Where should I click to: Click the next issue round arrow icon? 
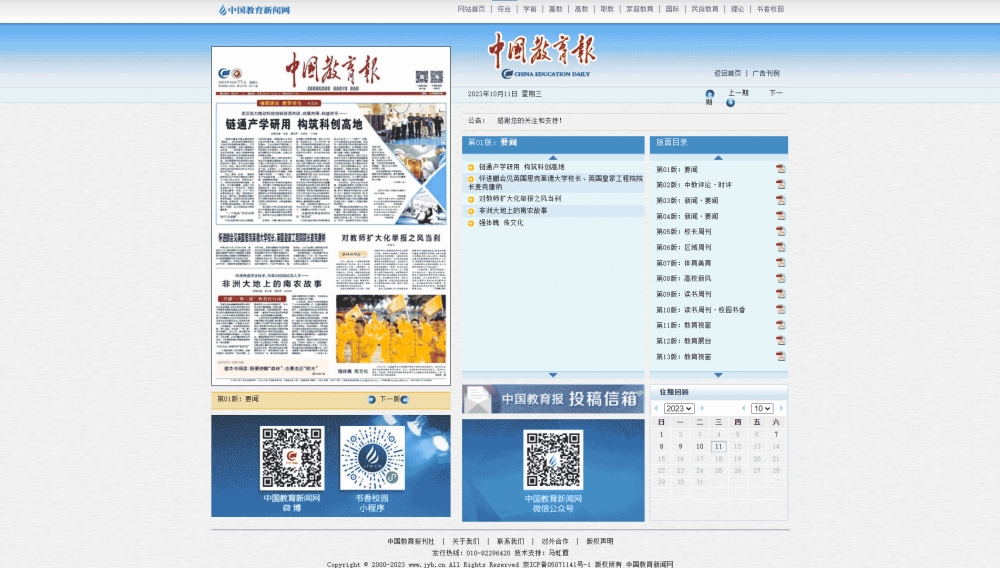730,103
